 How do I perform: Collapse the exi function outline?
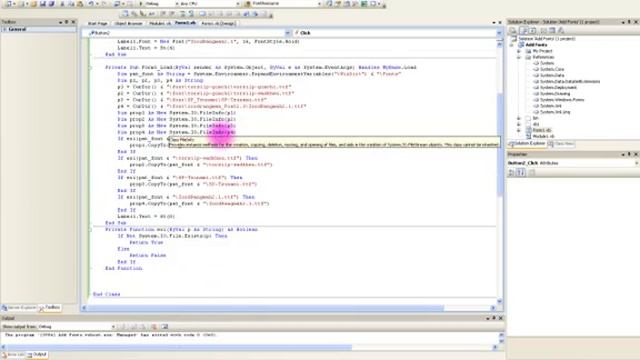pos(91,229)
